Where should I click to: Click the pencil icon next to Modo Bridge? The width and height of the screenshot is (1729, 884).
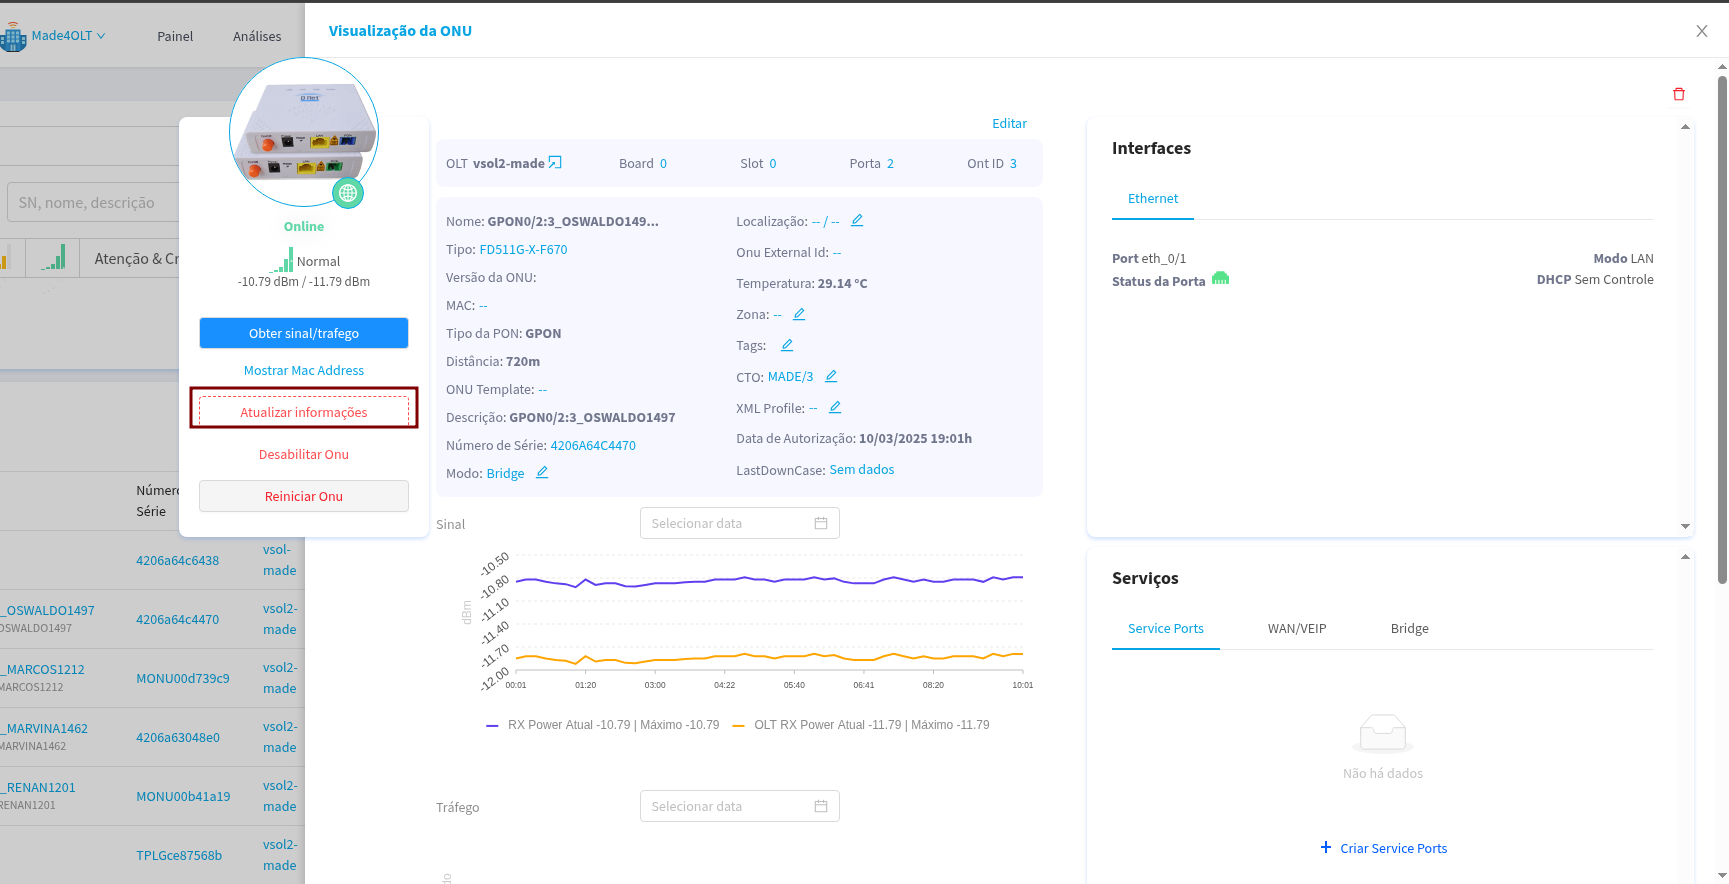click(542, 473)
